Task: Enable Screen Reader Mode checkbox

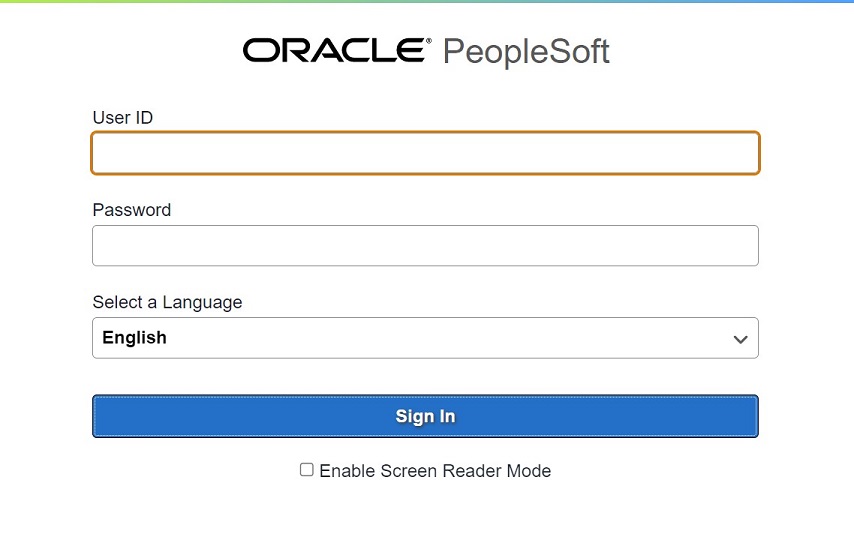Action: click(x=307, y=469)
